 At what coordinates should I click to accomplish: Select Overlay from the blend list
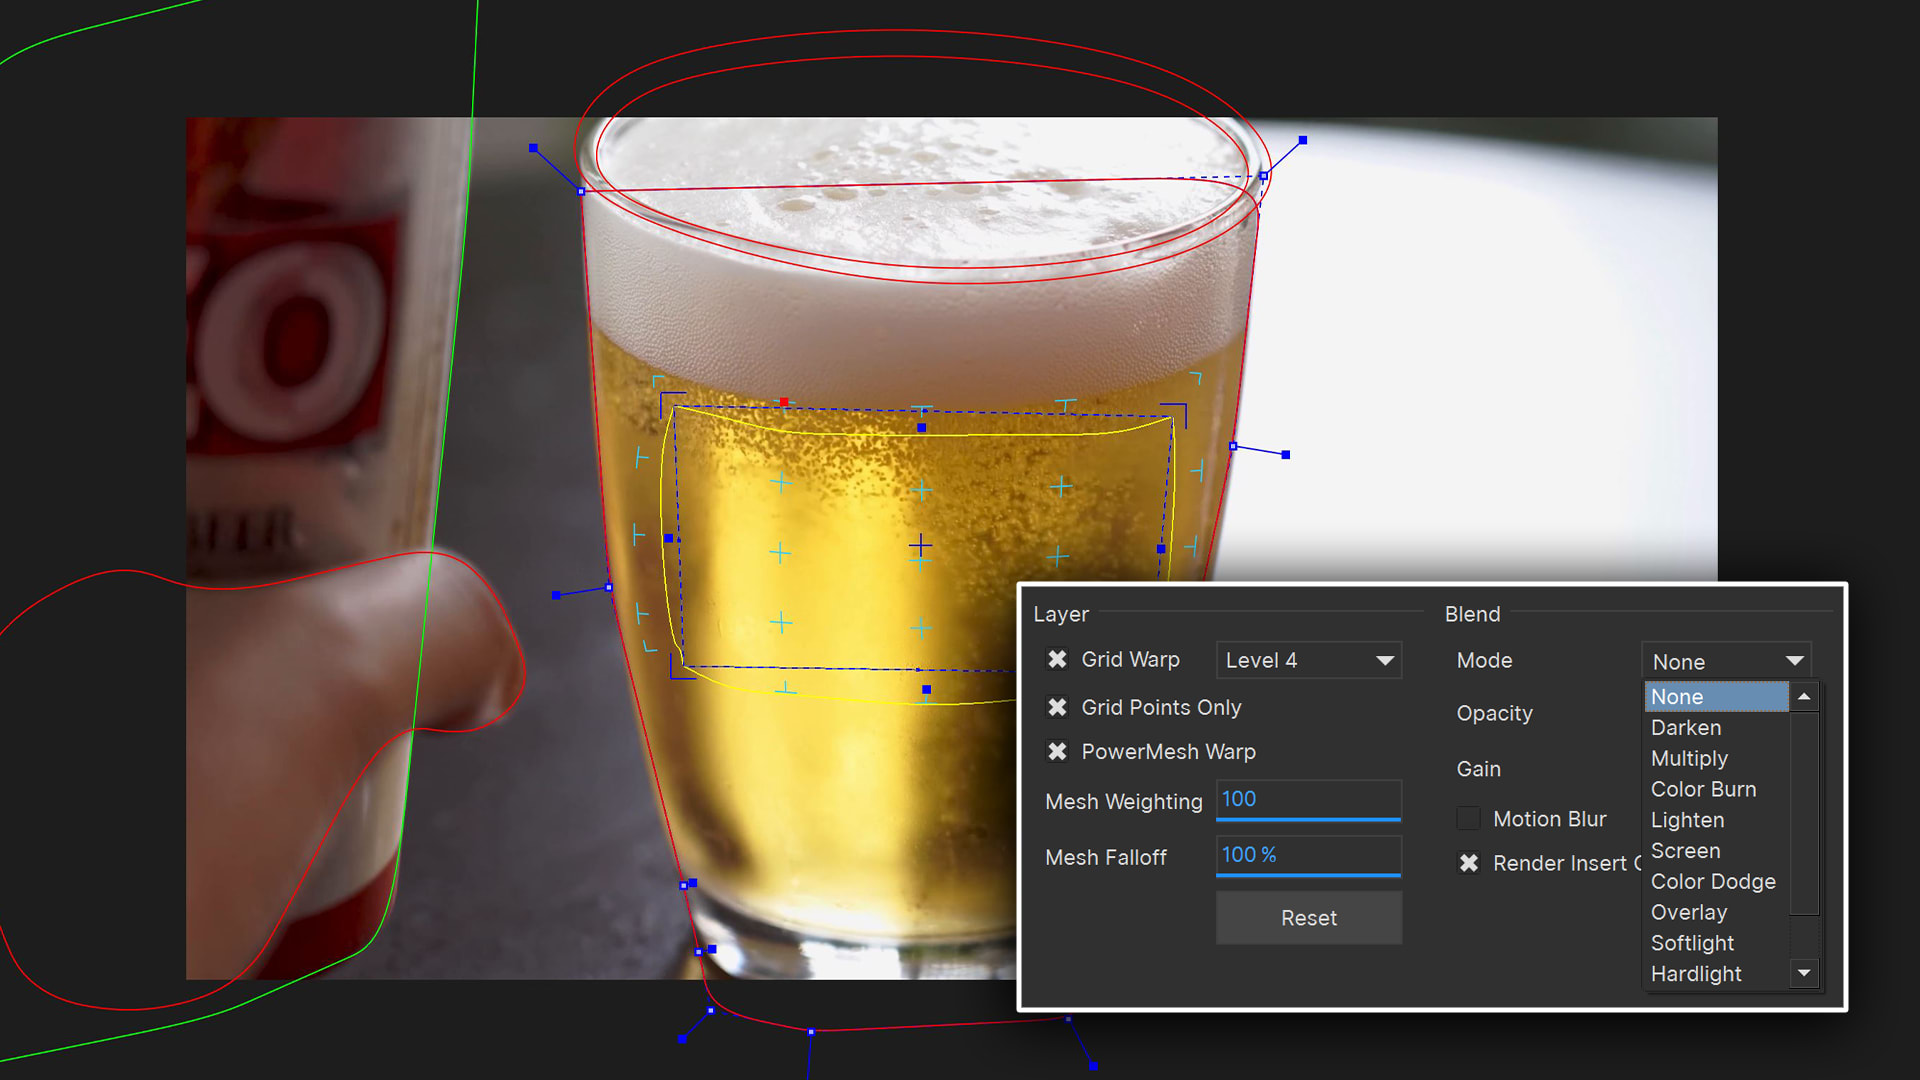1688,912
